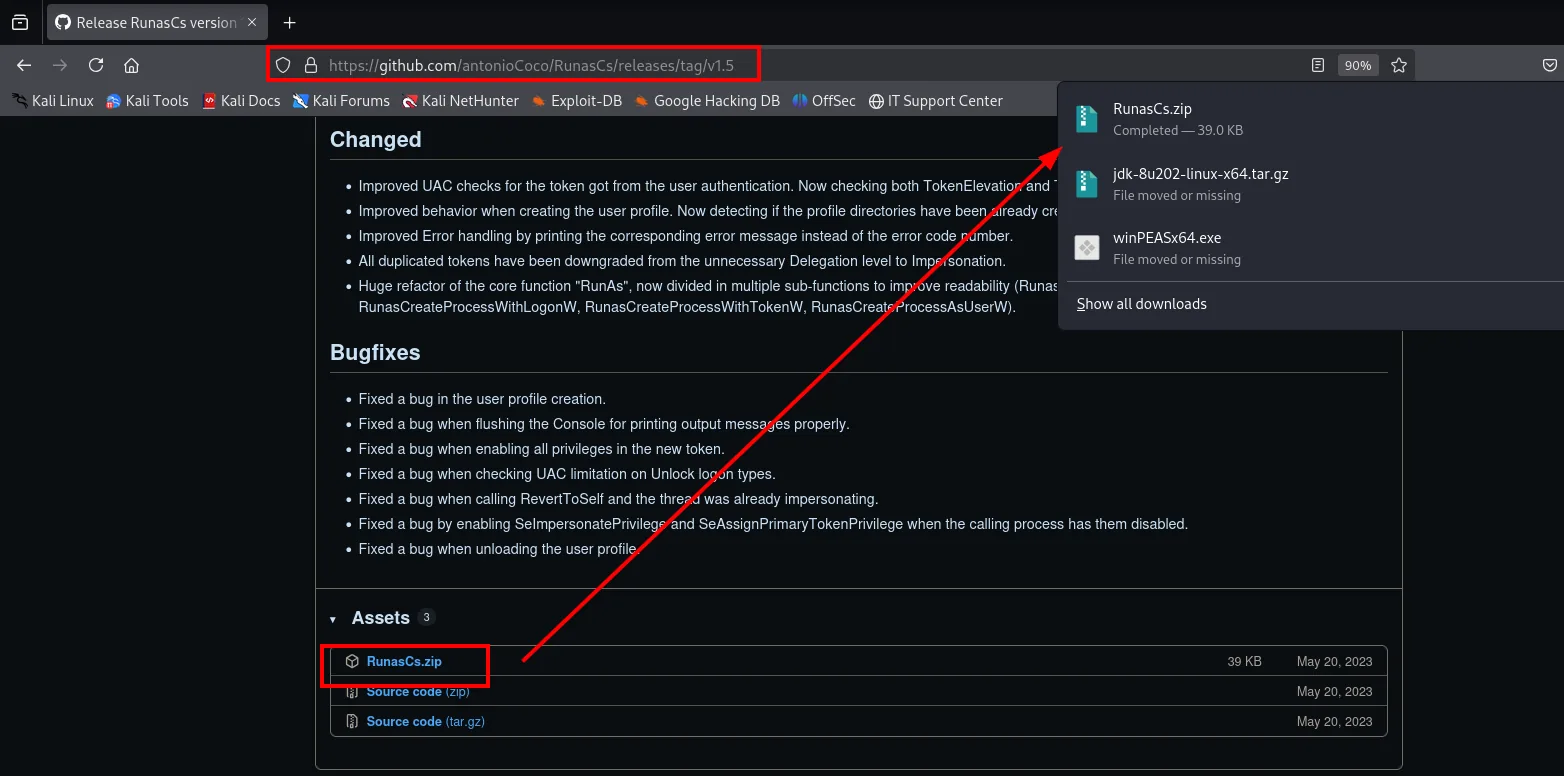Screen dimensions: 1564x776
Task: Save the page to Pocket
Action: [1549, 65]
